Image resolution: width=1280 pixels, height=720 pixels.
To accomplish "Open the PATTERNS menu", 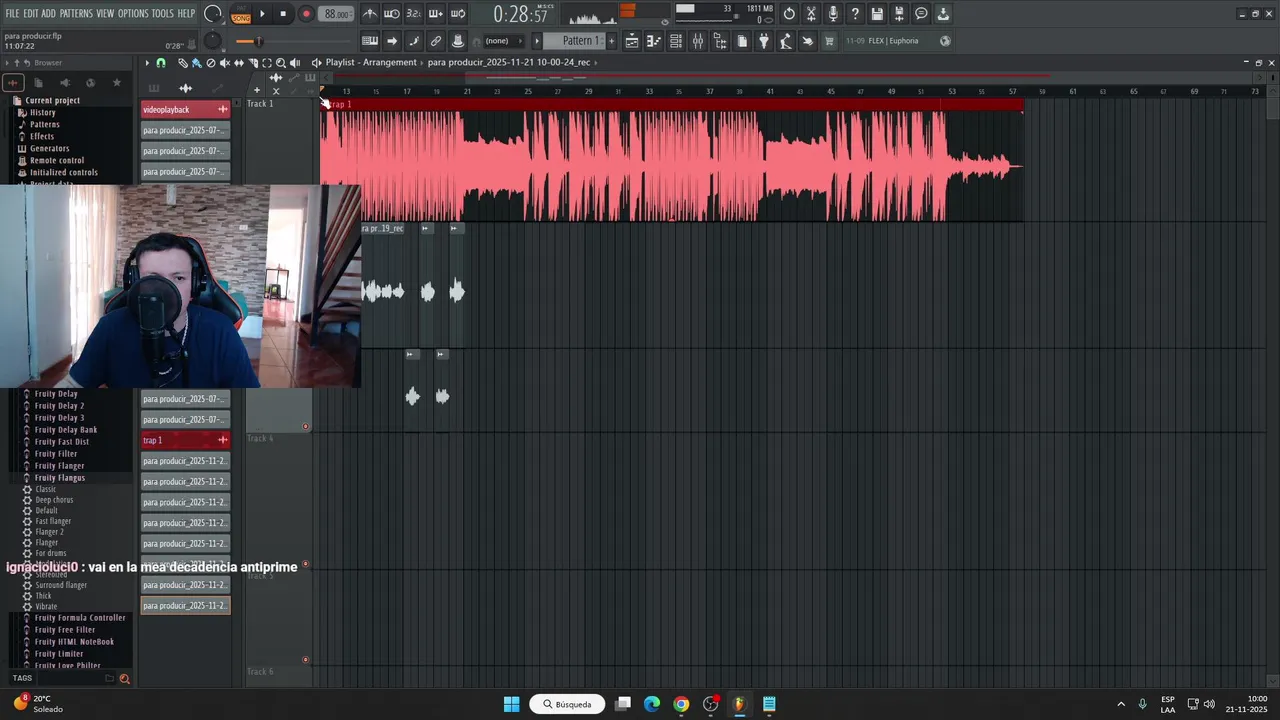I will pyautogui.click(x=76, y=14).
